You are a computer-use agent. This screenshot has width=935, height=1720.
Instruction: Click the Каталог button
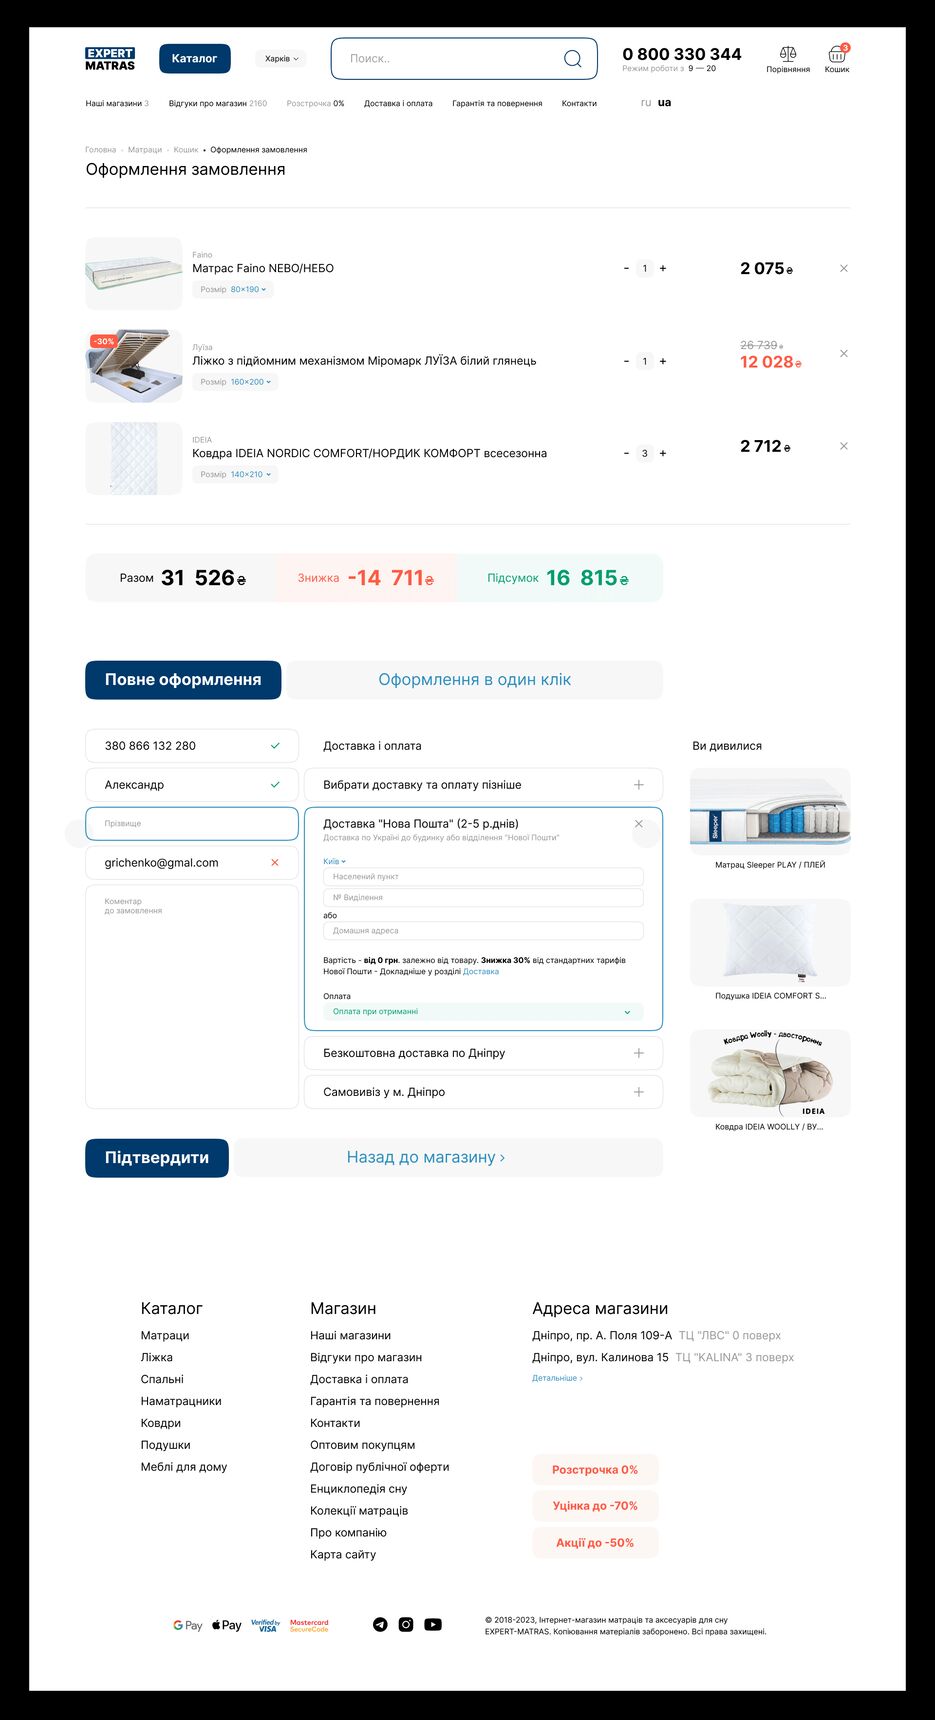pos(194,59)
